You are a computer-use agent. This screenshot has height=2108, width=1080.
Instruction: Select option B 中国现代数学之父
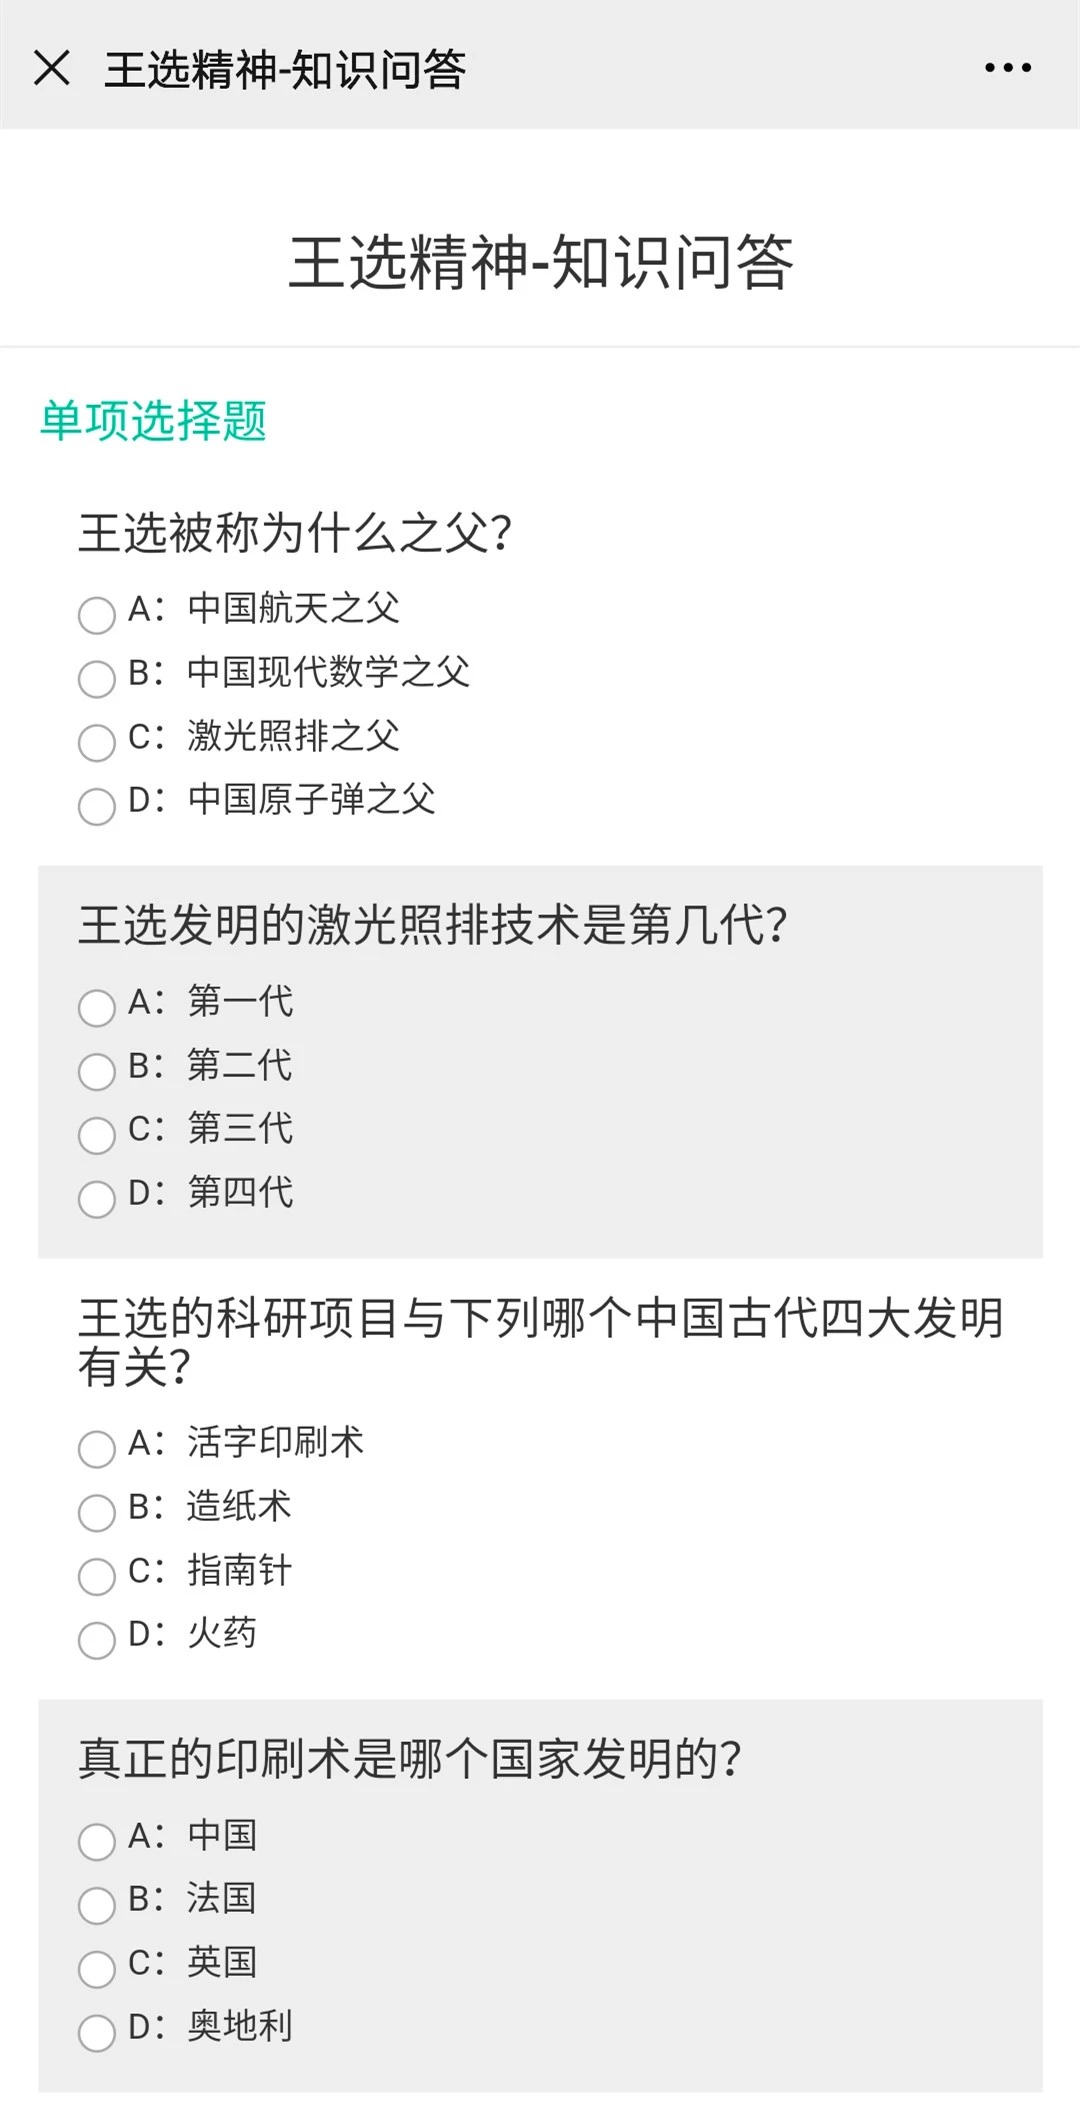point(97,679)
